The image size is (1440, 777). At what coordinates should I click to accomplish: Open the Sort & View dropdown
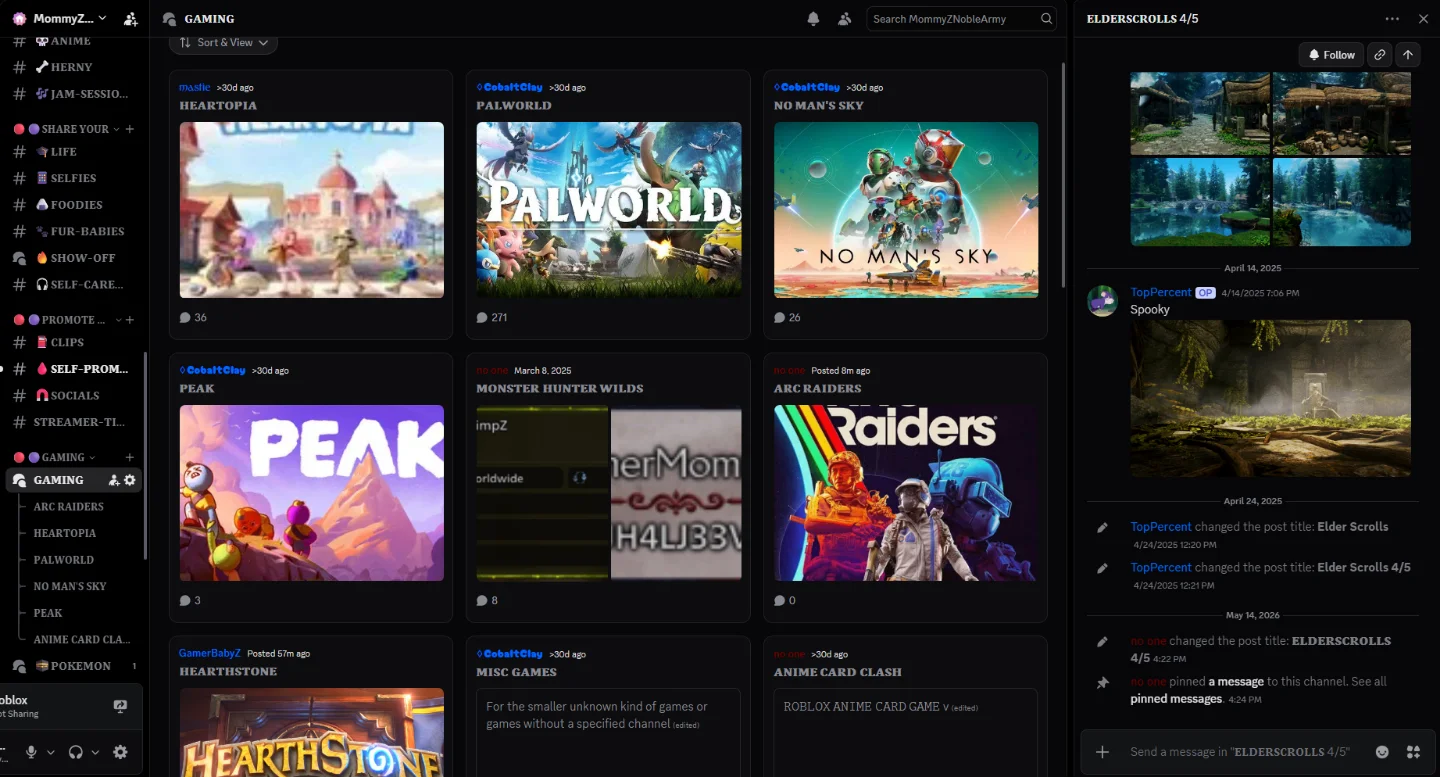click(x=224, y=43)
